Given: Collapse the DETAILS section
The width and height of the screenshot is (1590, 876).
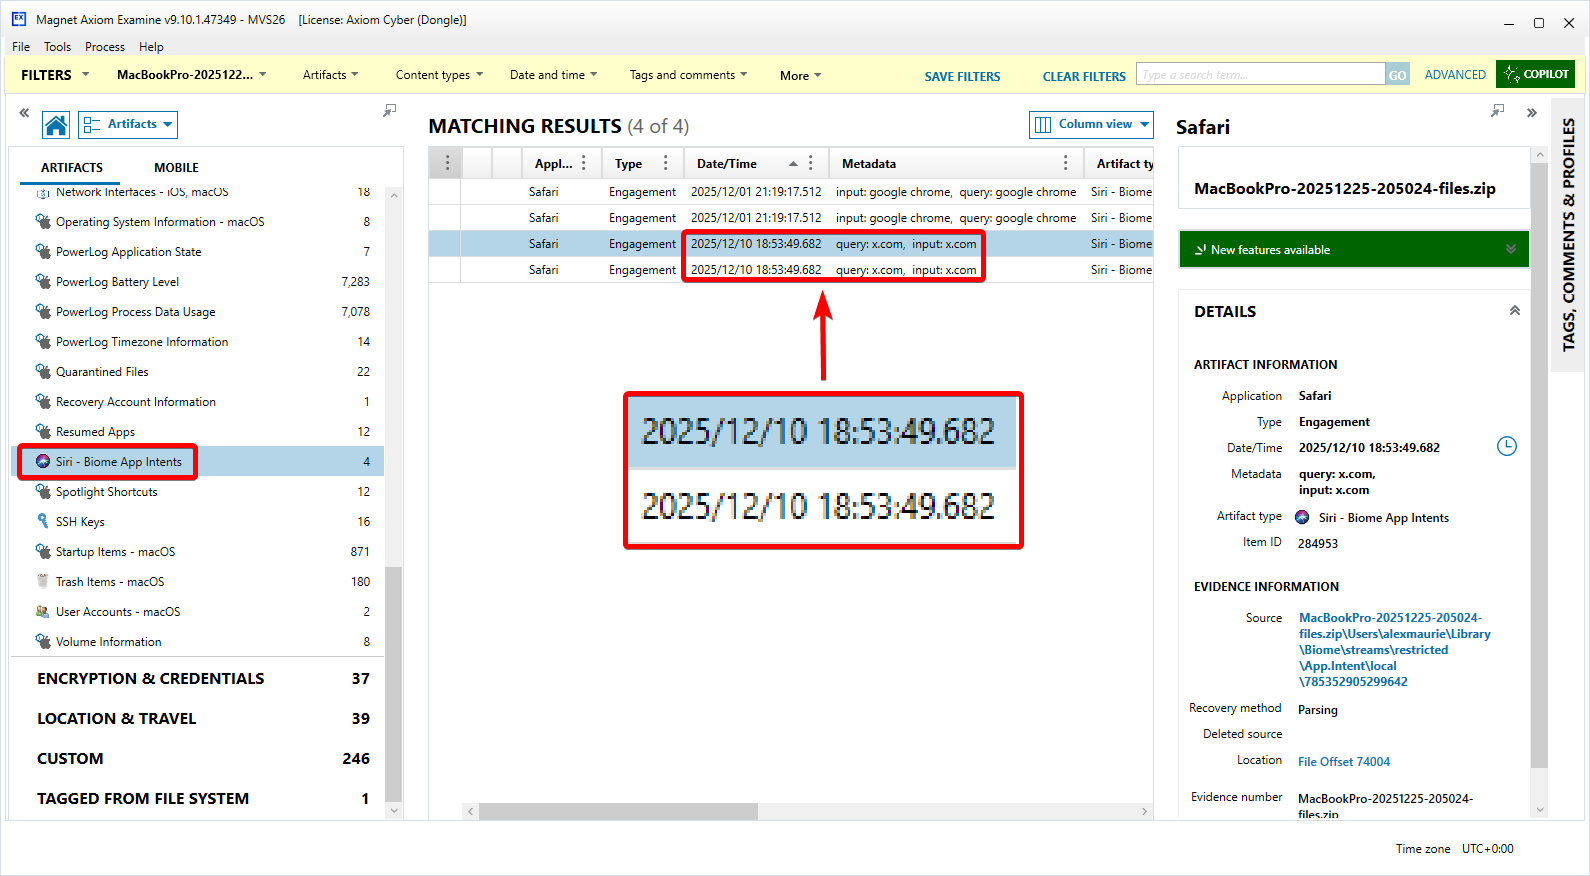Looking at the screenshot, I should [x=1514, y=311].
